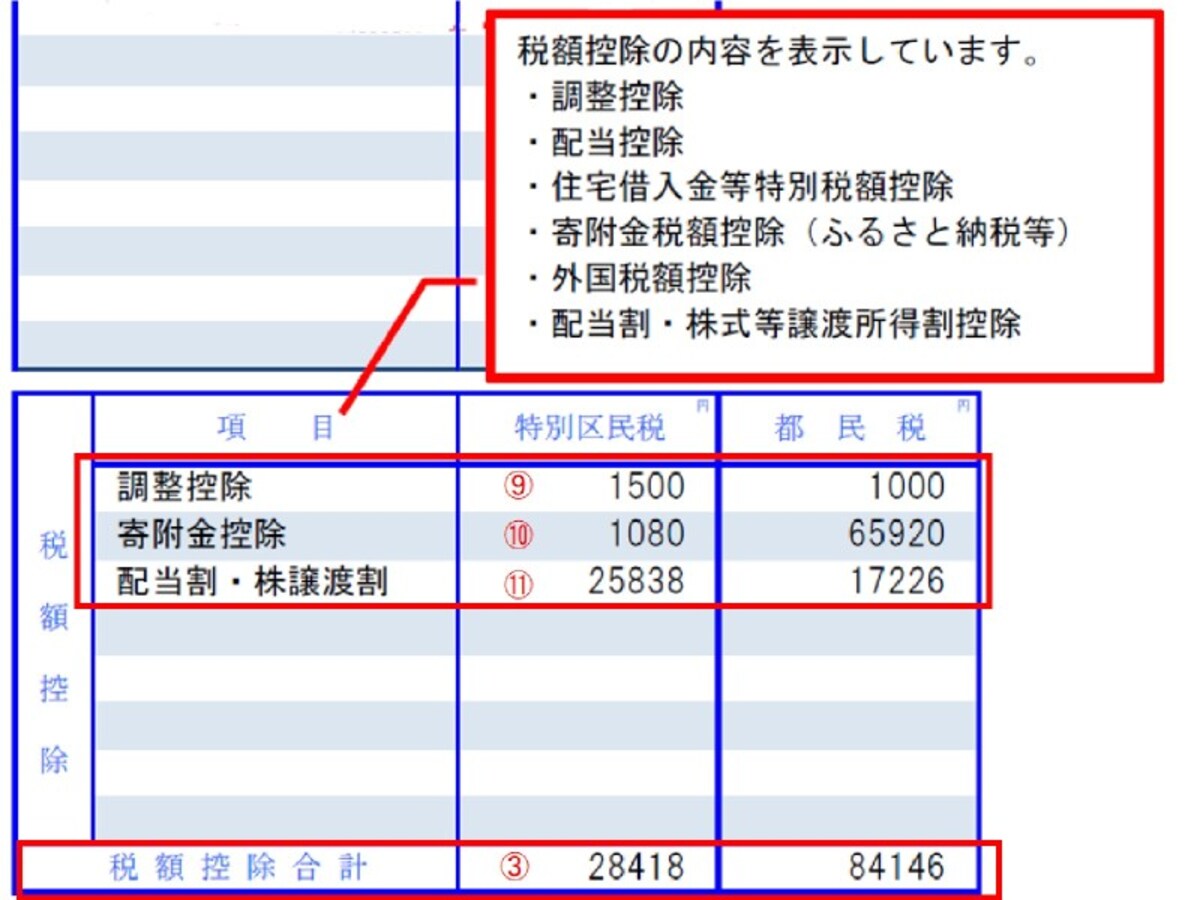Viewport: 1200px width, 900px height.
Task: Click the 都民税 column header
Action: pos(850,428)
